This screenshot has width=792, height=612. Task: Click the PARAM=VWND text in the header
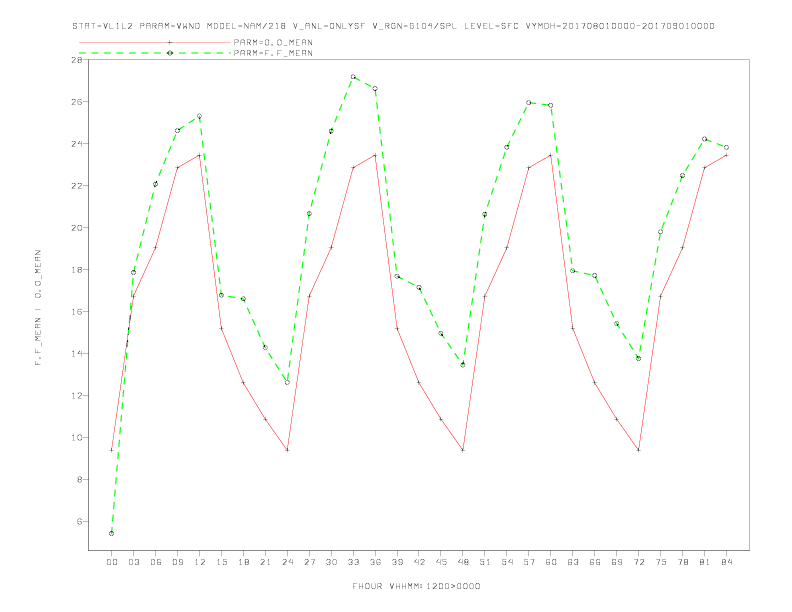point(170,26)
